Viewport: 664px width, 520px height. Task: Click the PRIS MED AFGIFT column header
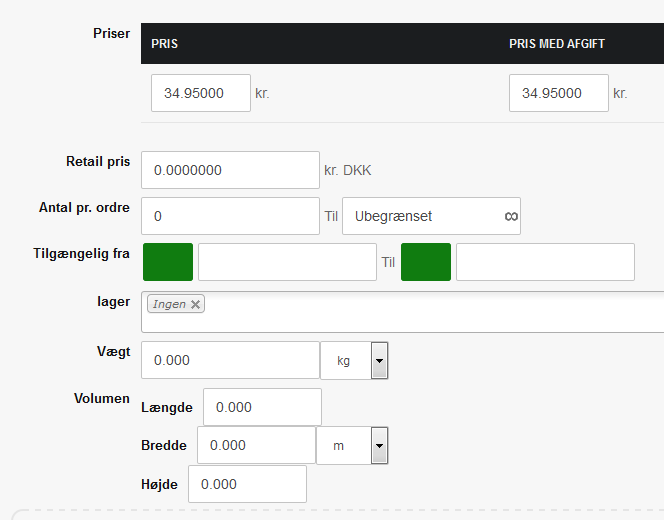[x=556, y=44]
